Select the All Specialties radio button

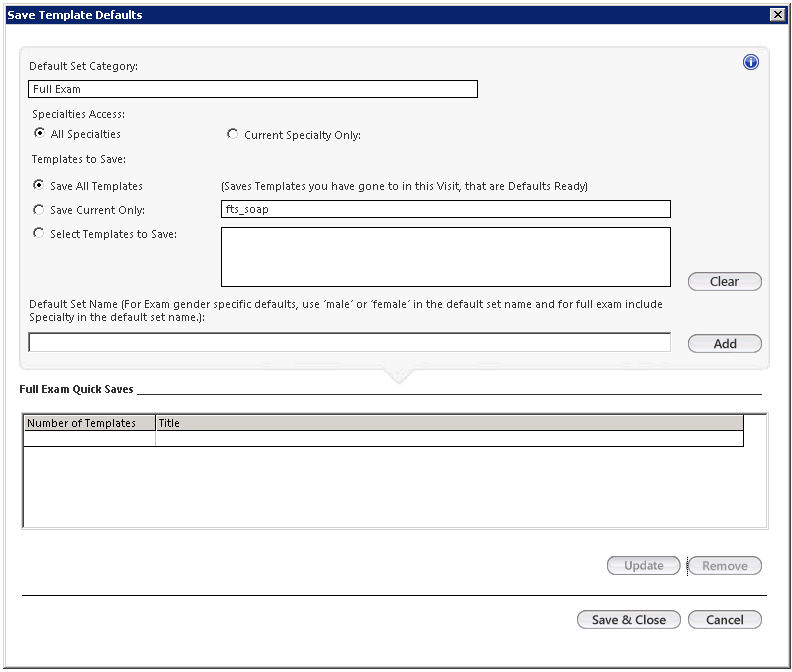39,133
